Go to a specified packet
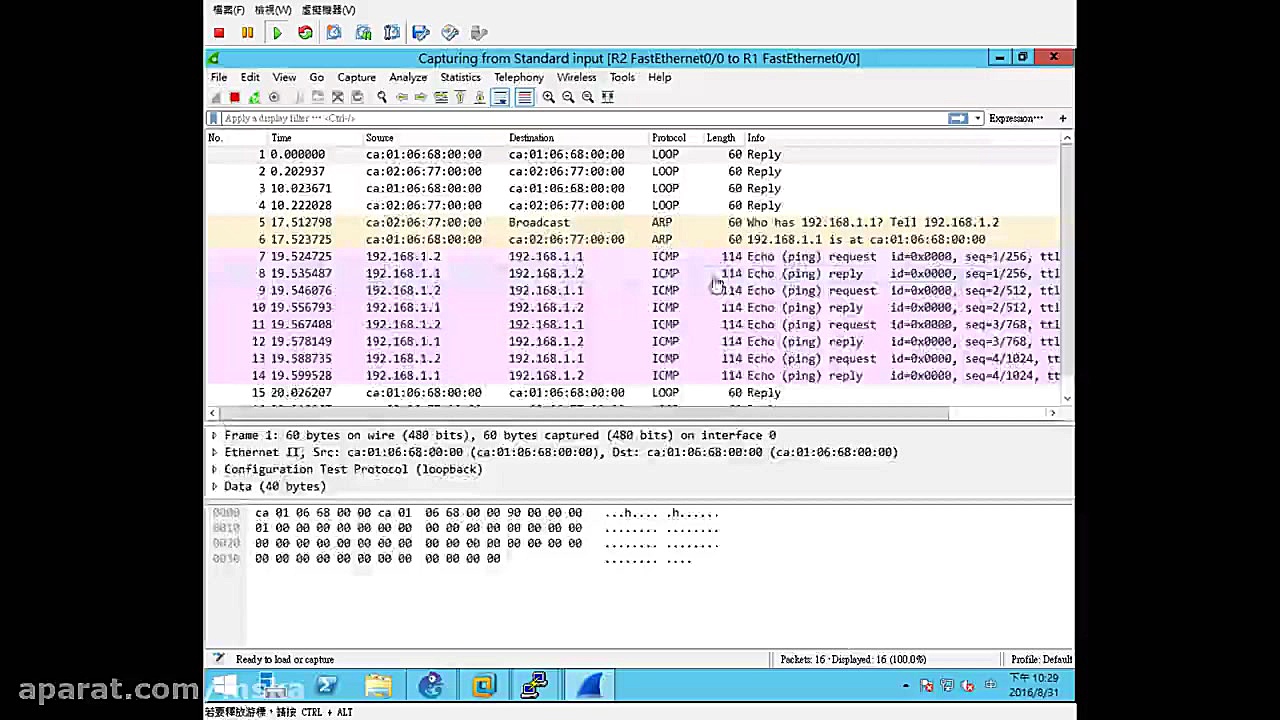This screenshot has width=1280, height=720. point(441,97)
